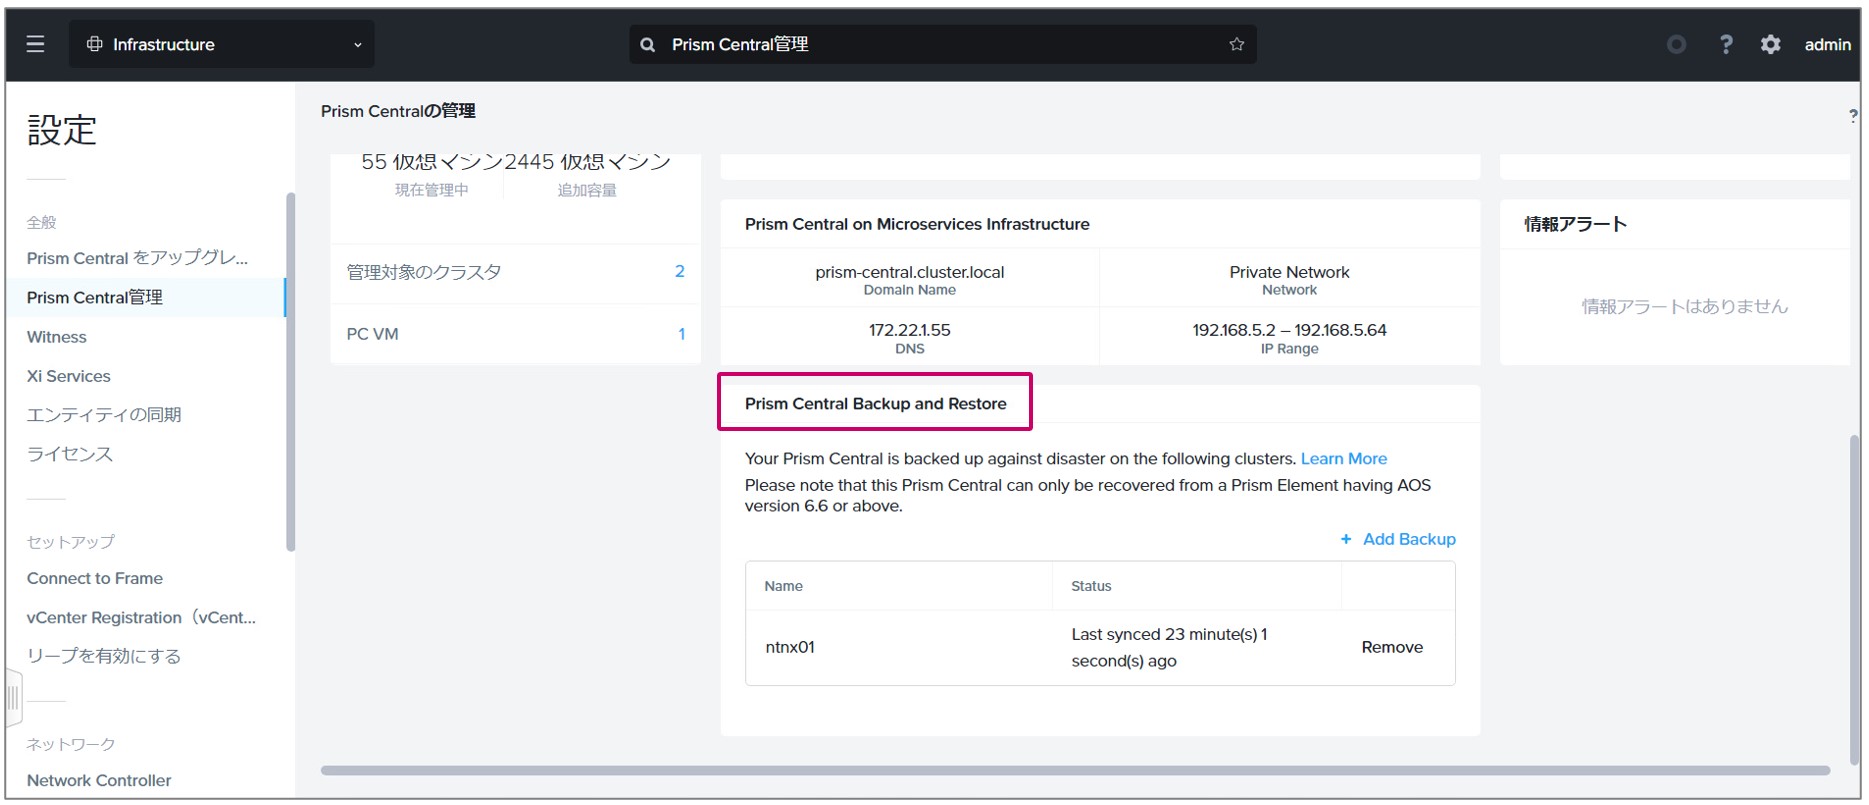Viewport: 1869px width, 805px height.
Task: Click the horizontal scrollbar at bottom
Action: pyautogui.click(x=1075, y=770)
